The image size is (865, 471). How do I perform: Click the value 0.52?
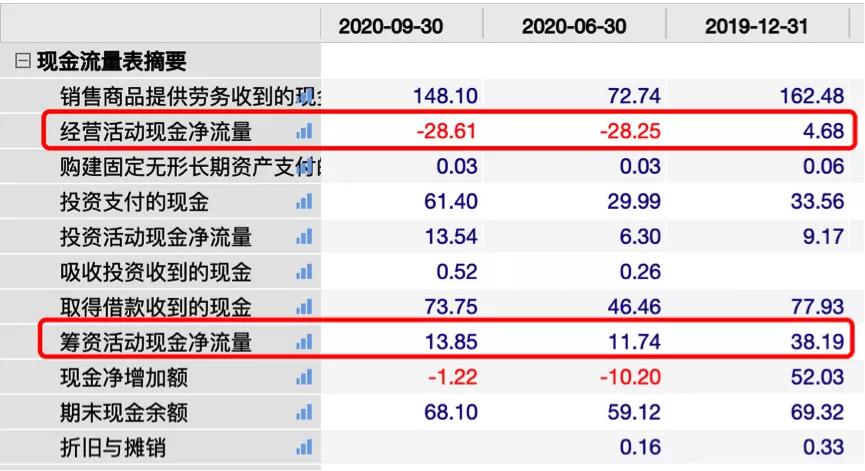[457, 272]
